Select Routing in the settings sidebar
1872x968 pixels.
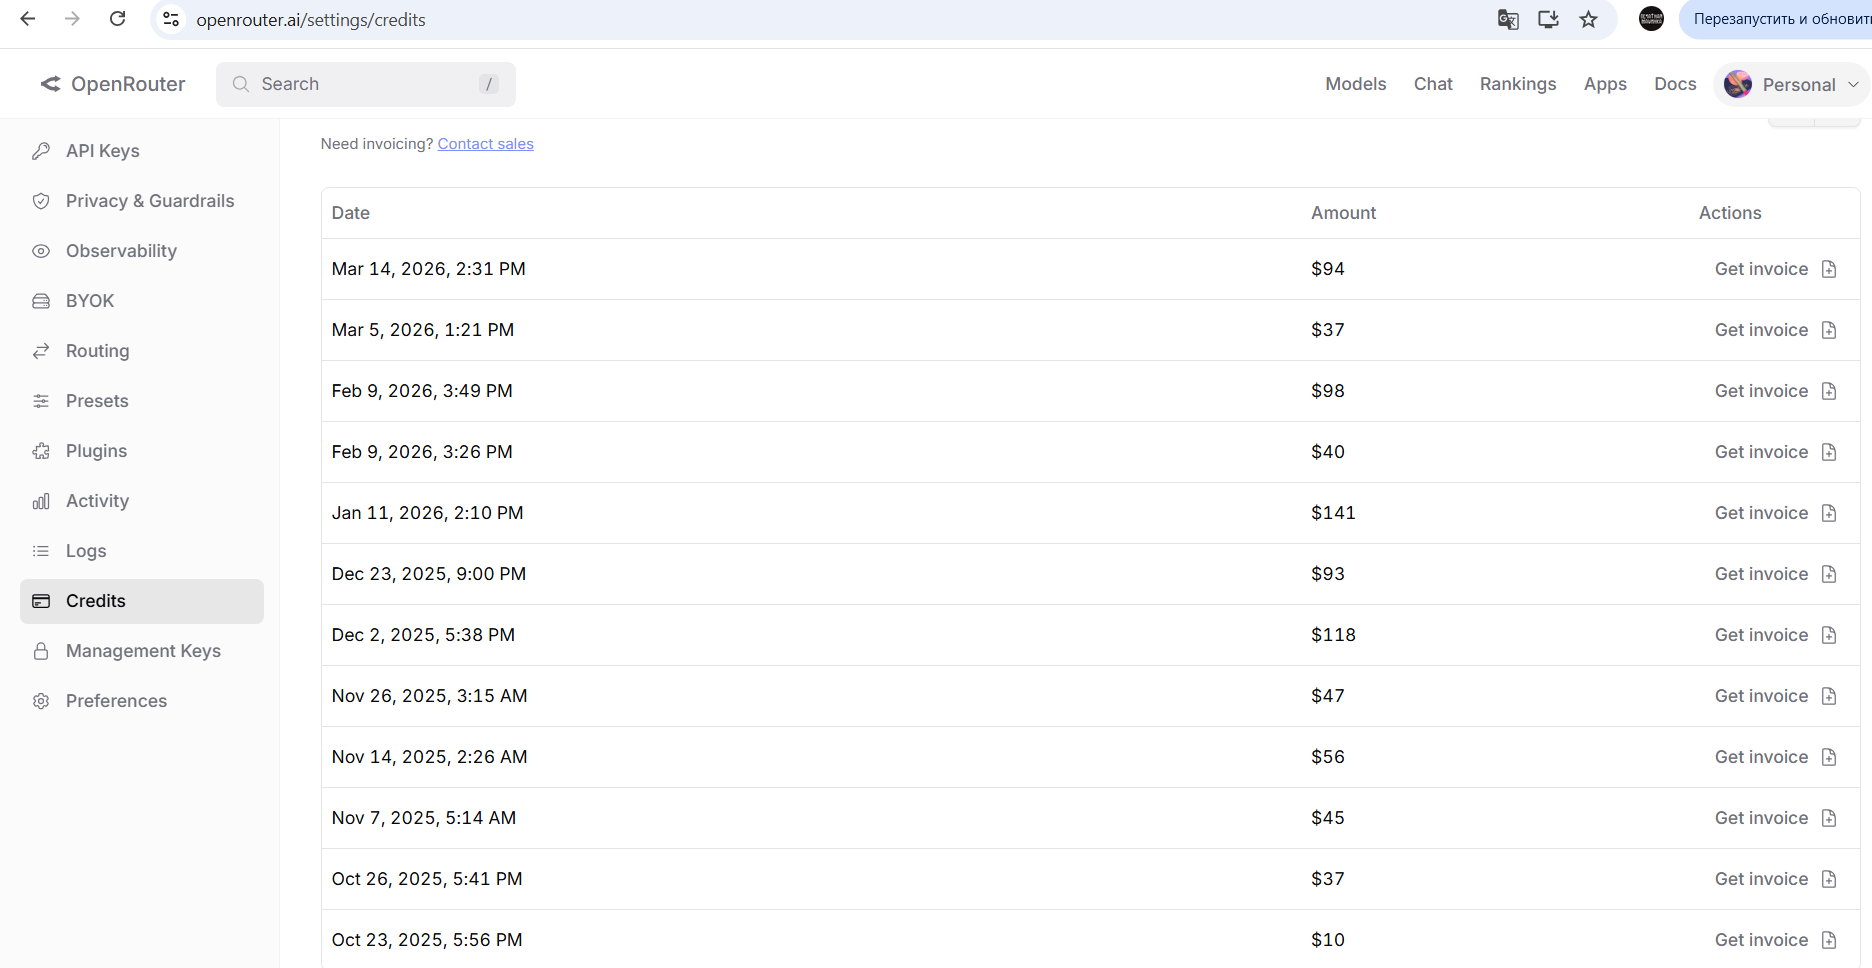click(x=97, y=351)
